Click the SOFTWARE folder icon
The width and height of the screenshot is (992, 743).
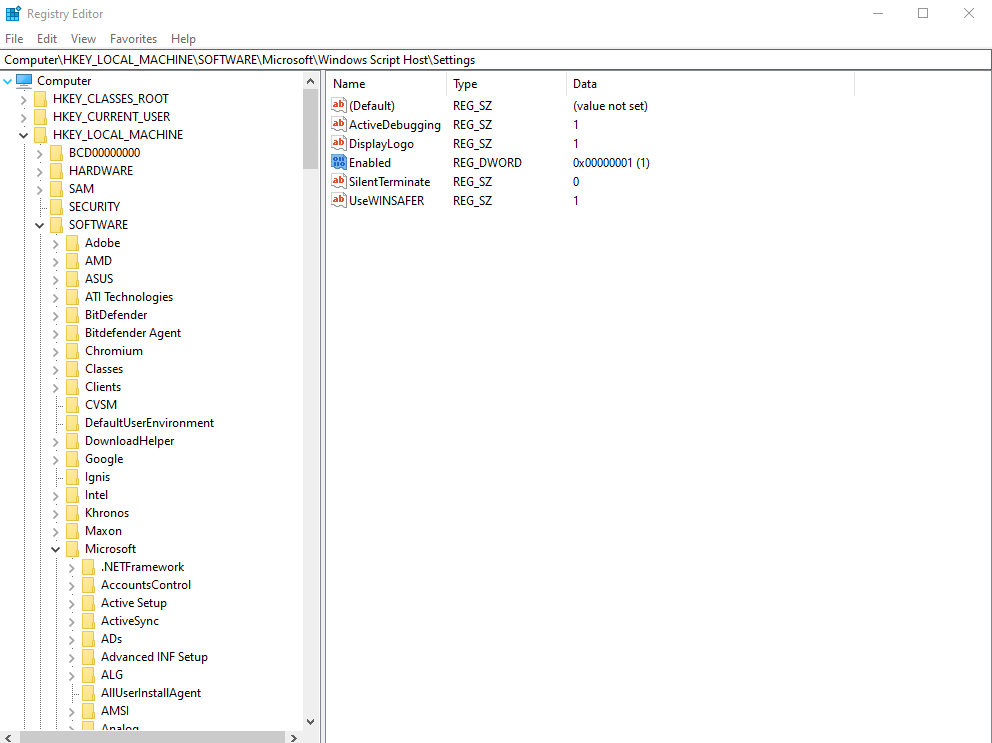(56, 225)
